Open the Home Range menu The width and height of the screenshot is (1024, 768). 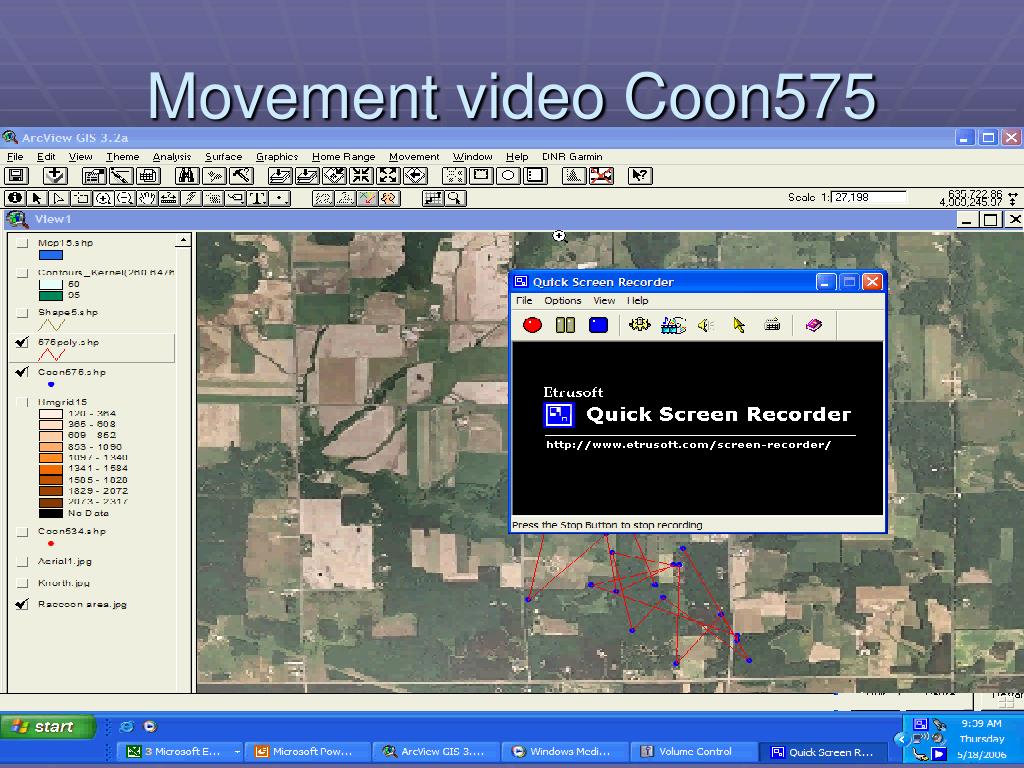tap(344, 157)
